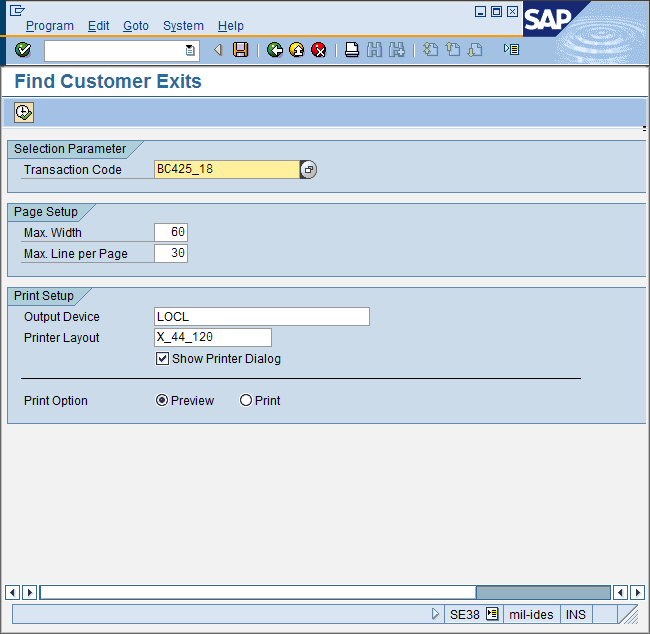Minimize the SAP window
Screen dimensions: 650x634
pos(480,11)
